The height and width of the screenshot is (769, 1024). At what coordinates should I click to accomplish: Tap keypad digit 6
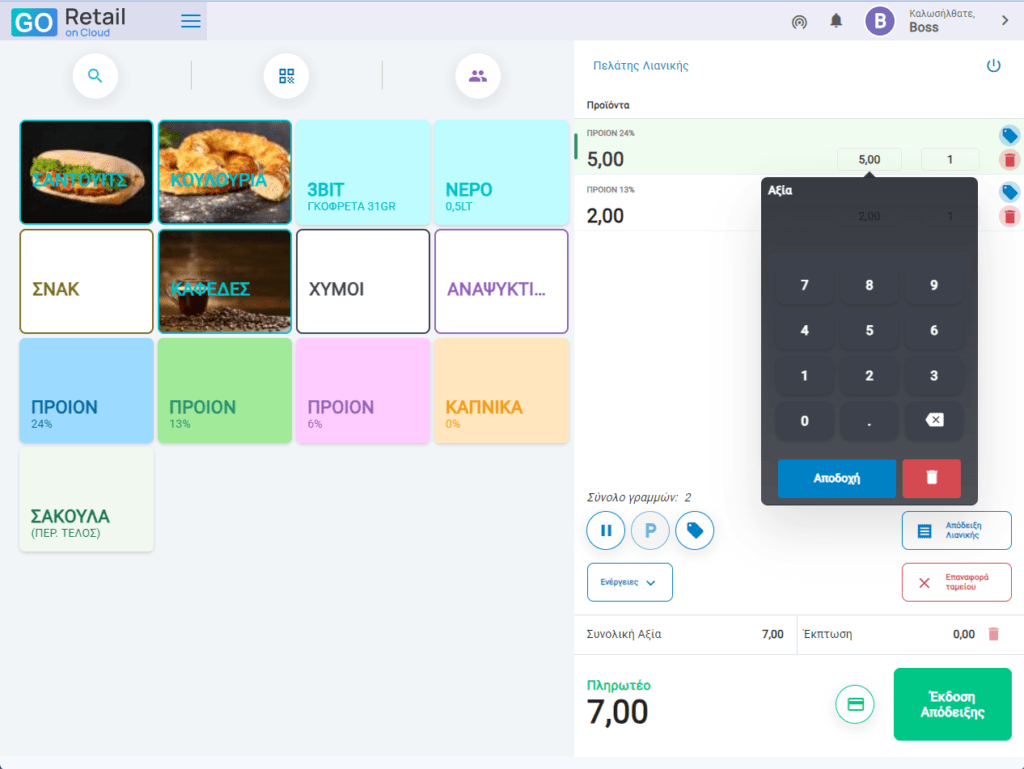coord(934,330)
